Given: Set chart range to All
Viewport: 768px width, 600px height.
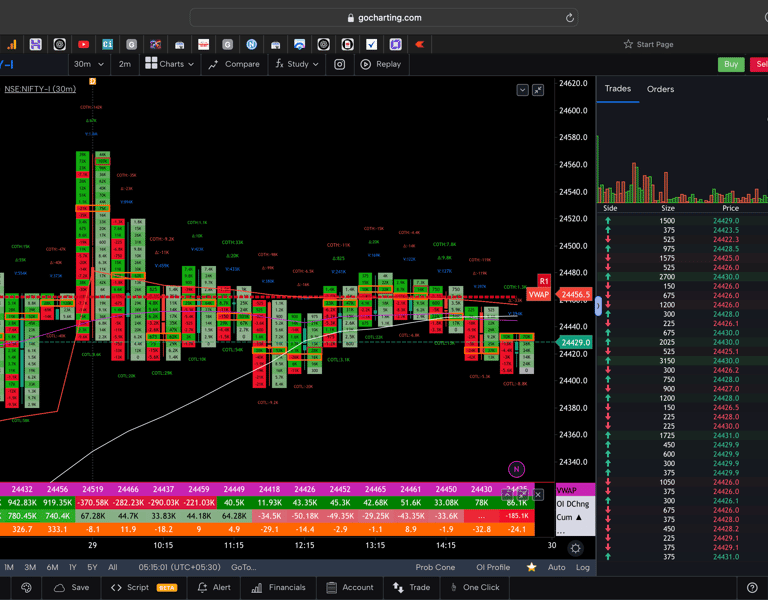Looking at the screenshot, I should (x=113, y=567).
